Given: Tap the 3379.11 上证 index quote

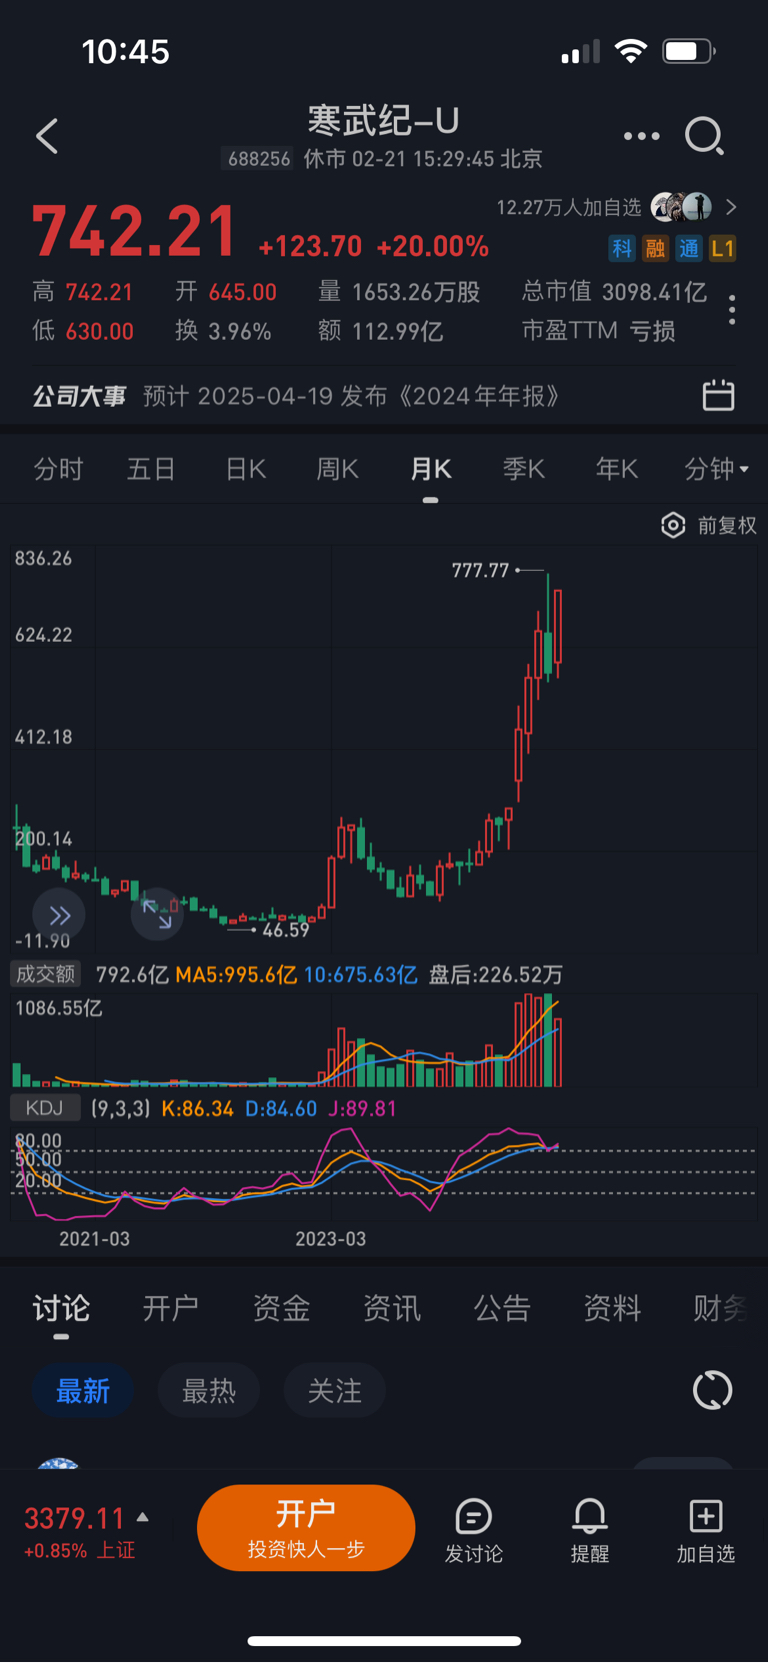Looking at the screenshot, I should tap(74, 1519).
